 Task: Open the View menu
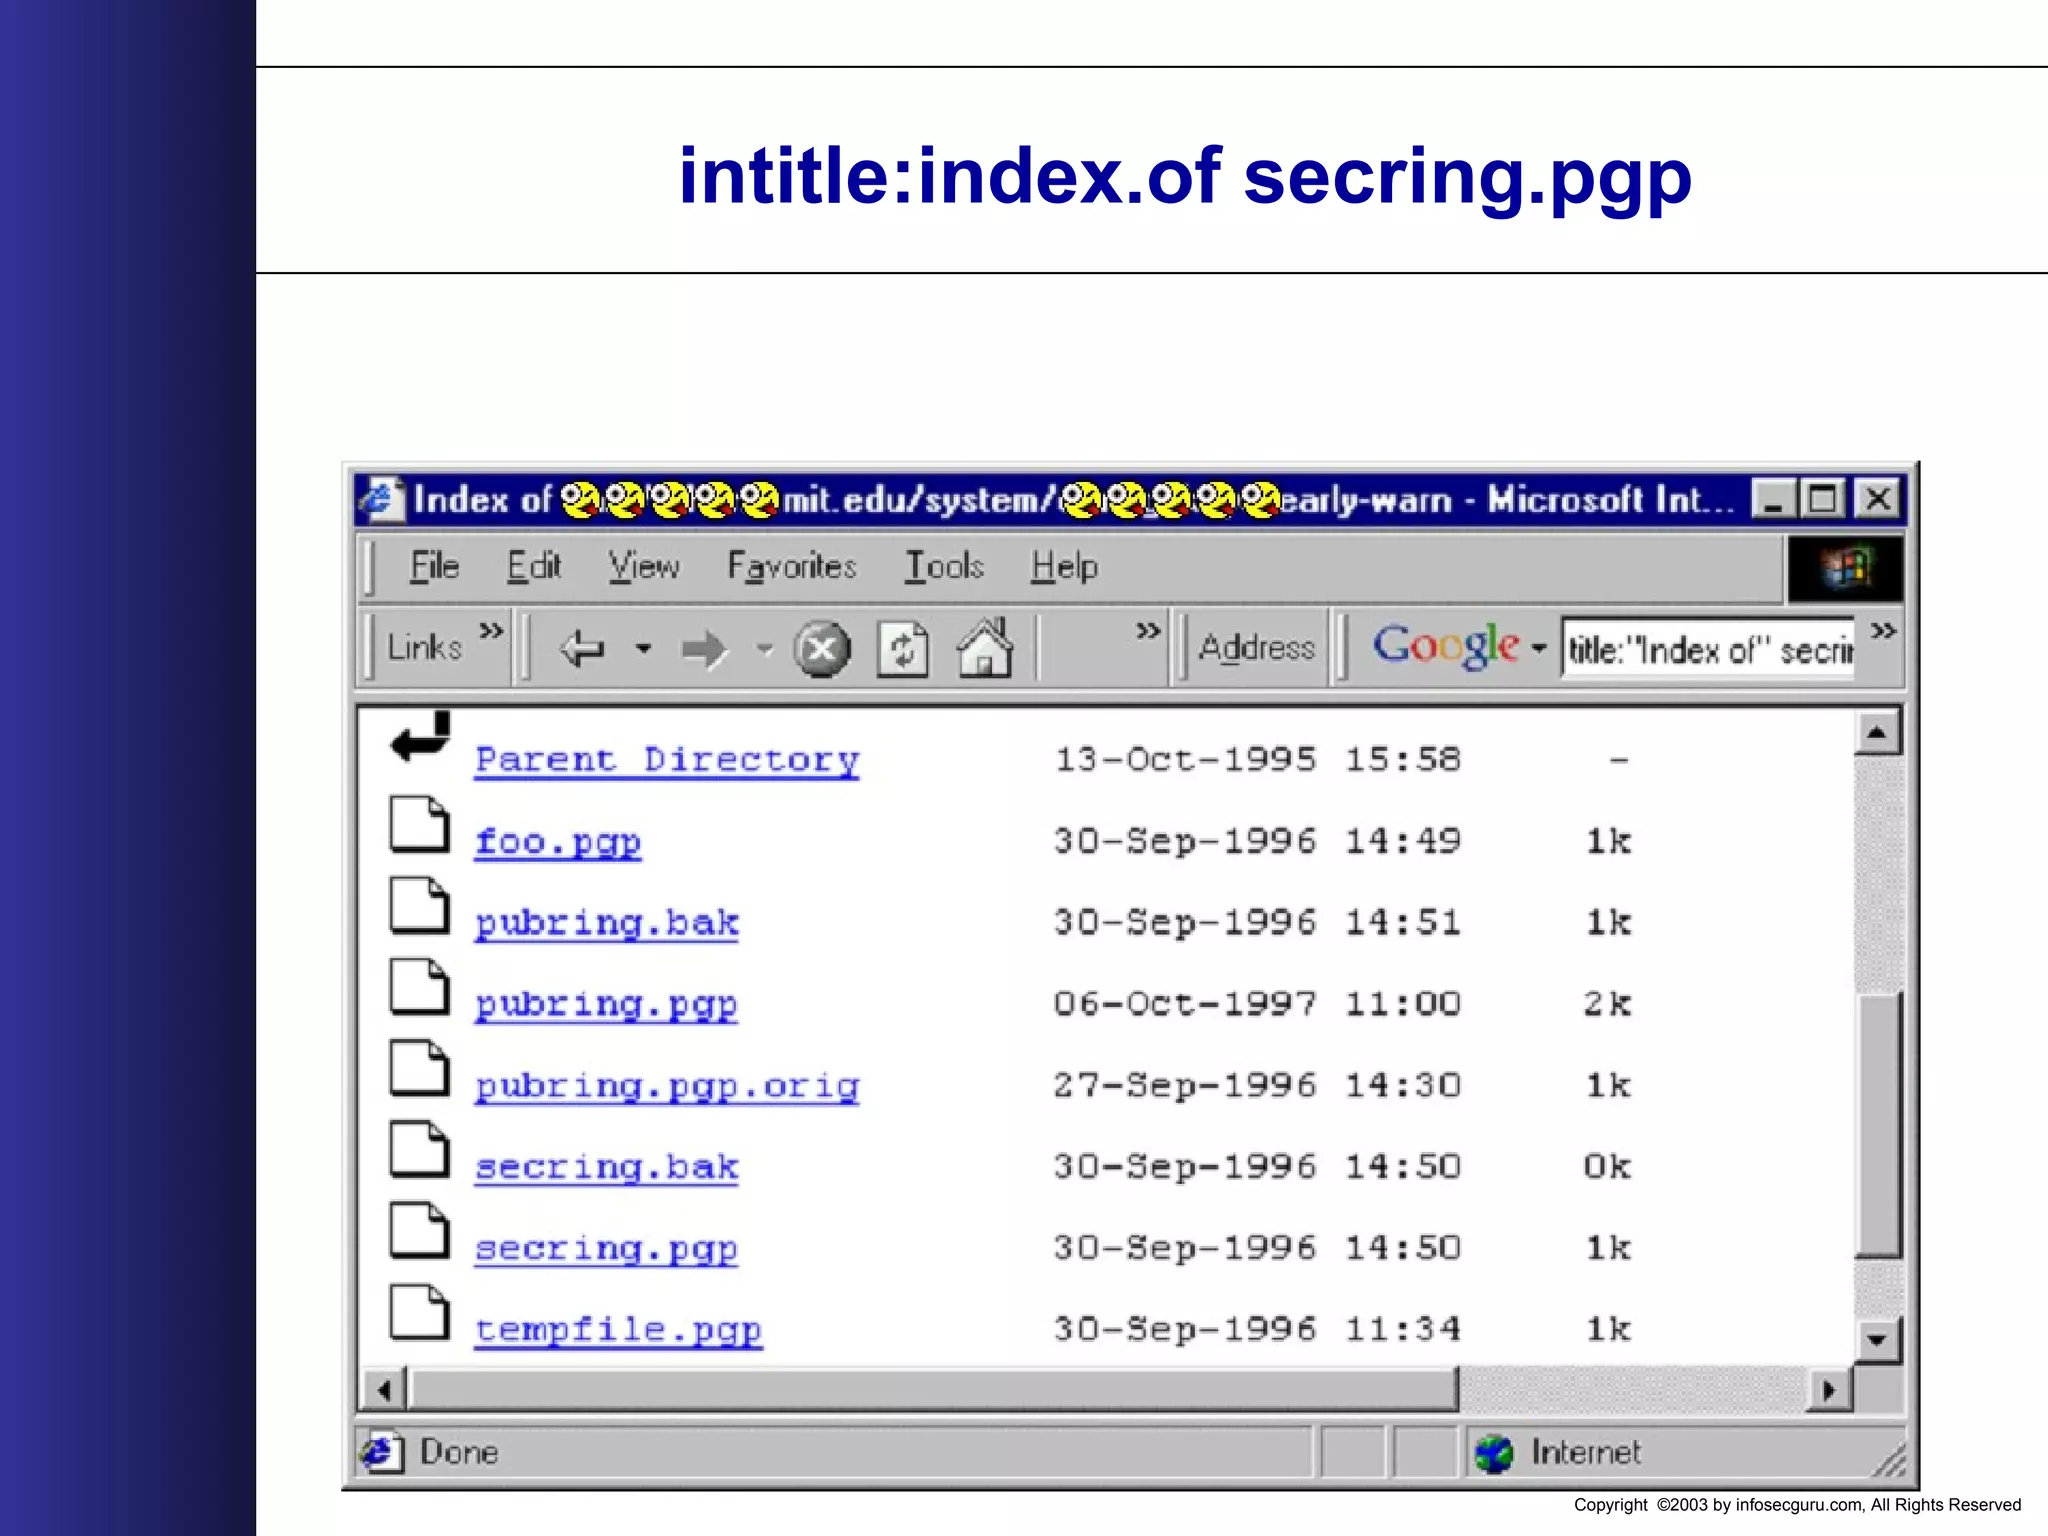(x=644, y=566)
